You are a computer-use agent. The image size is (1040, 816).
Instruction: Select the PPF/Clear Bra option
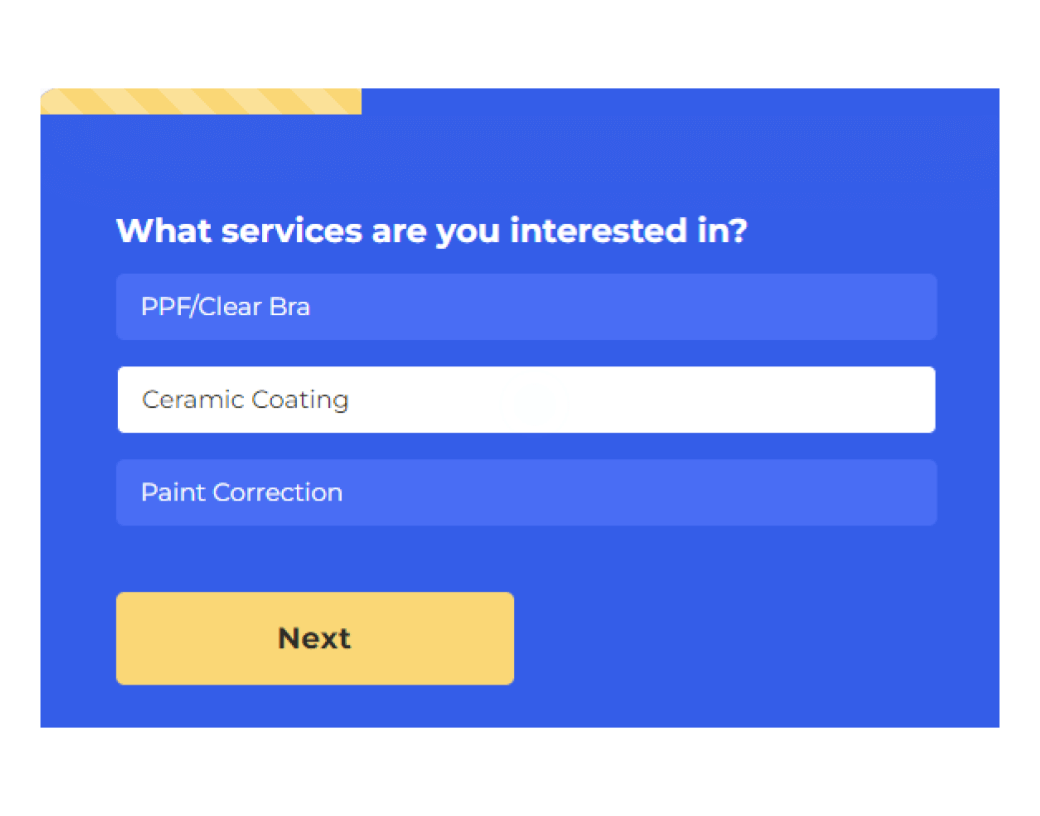point(526,307)
